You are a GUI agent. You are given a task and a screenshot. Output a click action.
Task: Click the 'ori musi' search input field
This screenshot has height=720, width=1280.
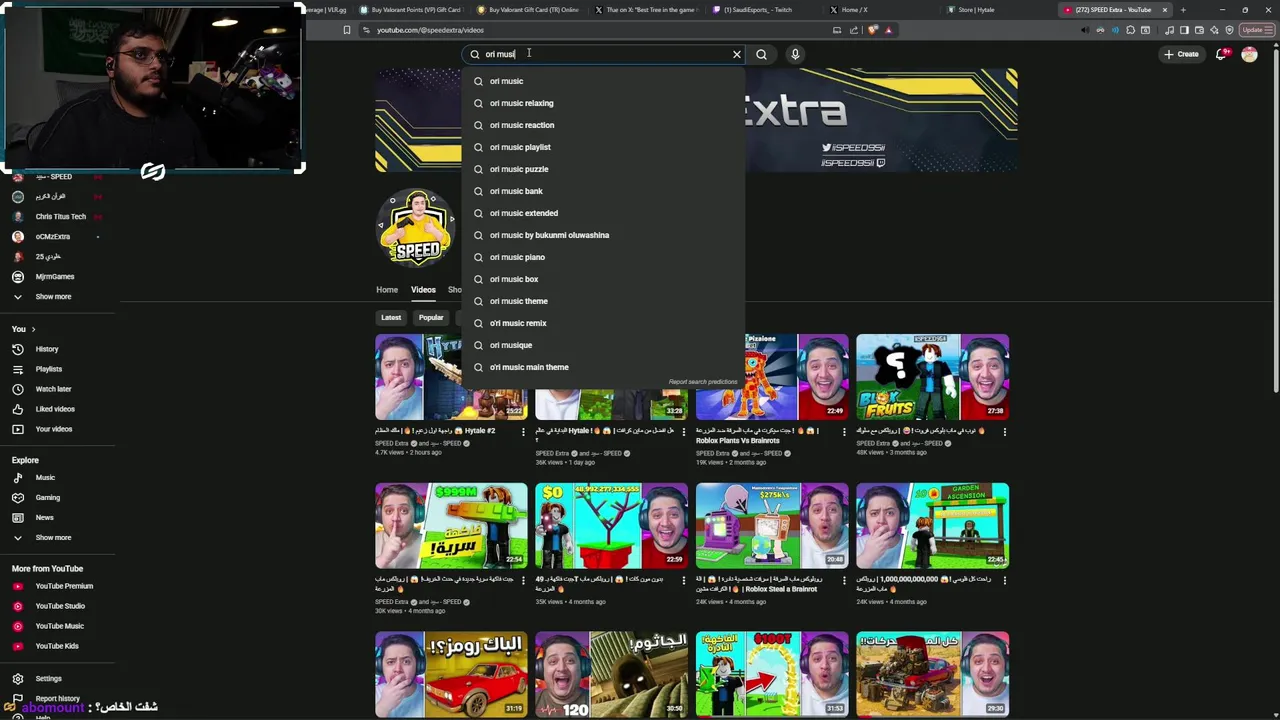605,54
